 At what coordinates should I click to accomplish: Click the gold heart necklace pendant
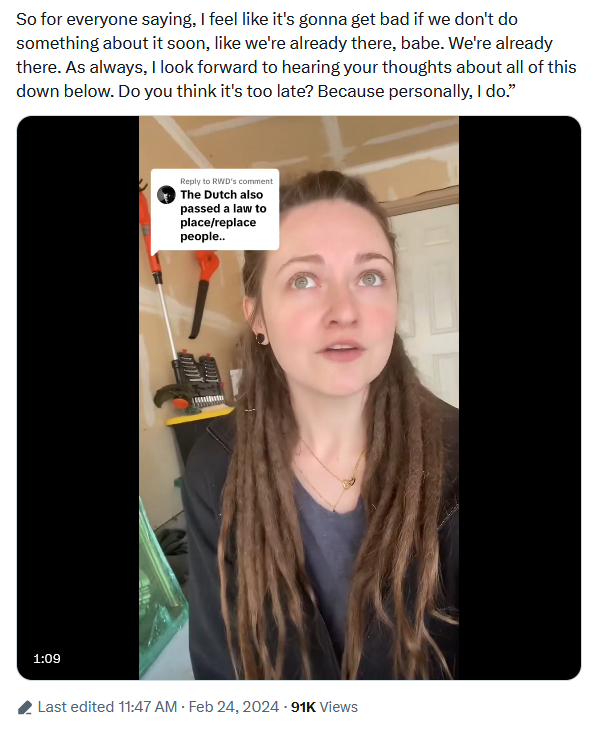tap(349, 482)
